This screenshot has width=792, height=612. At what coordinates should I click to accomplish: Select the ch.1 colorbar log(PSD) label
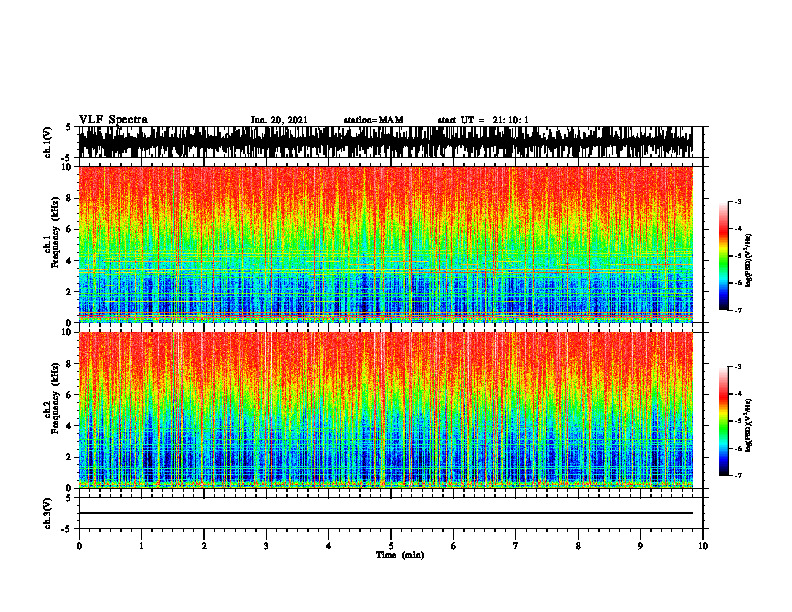[749, 260]
